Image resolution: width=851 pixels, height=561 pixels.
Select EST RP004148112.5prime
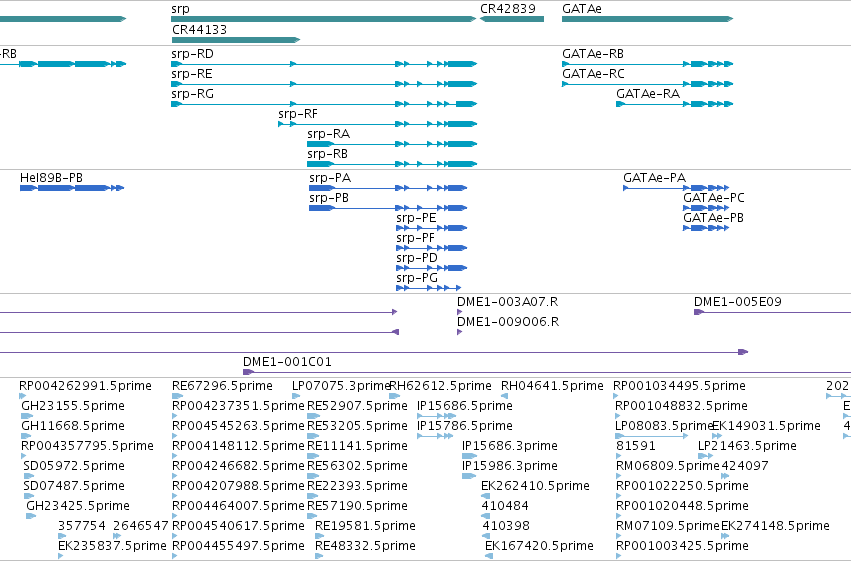175,456
